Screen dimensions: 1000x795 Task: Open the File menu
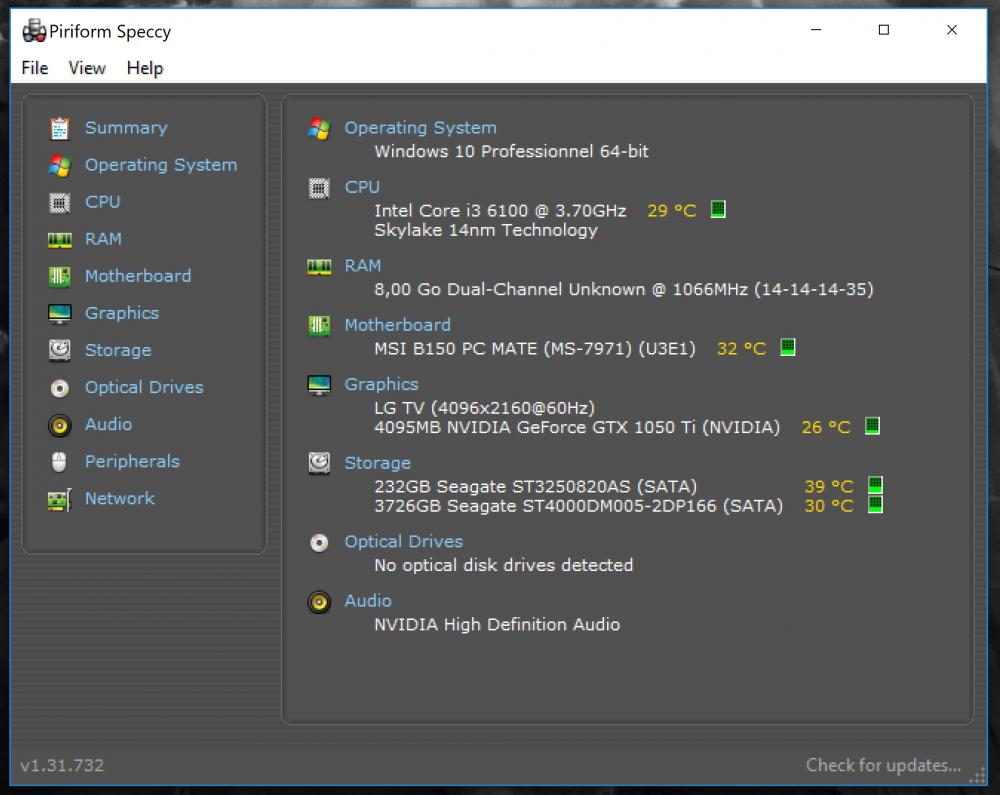(x=35, y=68)
